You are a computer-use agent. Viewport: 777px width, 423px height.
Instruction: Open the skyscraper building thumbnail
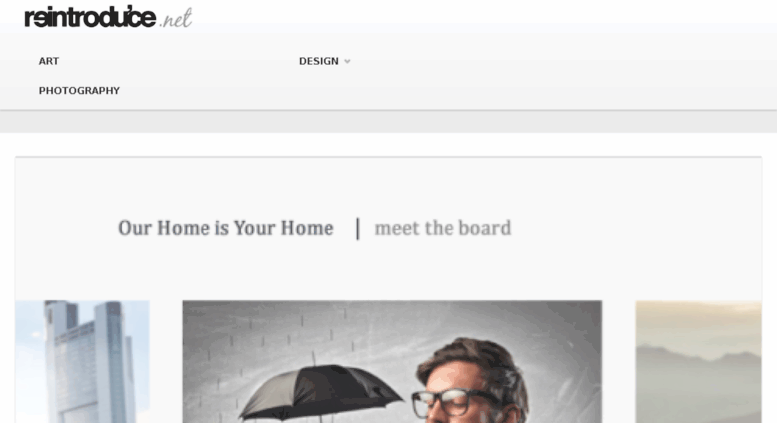click(x=82, y=362)
